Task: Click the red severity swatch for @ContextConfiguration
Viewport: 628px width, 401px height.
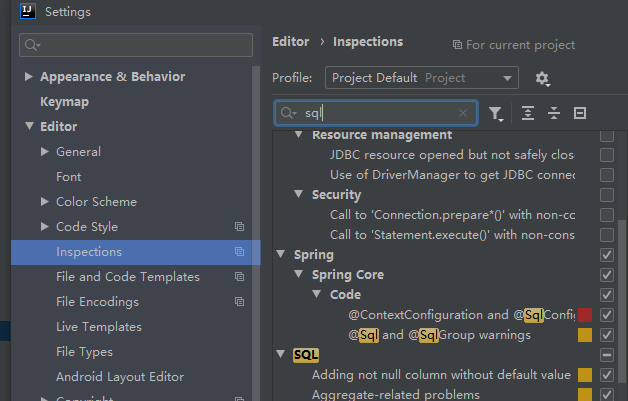Action: click(585, 315)
